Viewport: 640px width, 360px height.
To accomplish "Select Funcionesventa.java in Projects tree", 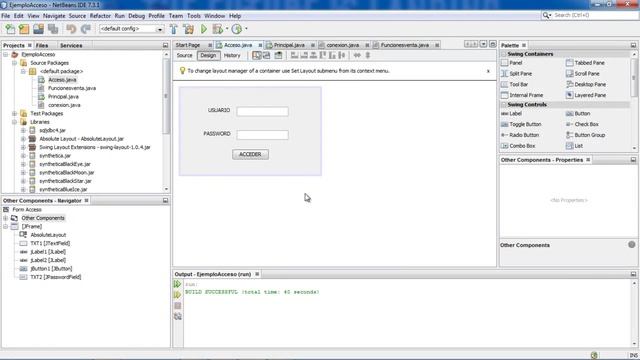I will pyautogui.click(x=72, y=88).
